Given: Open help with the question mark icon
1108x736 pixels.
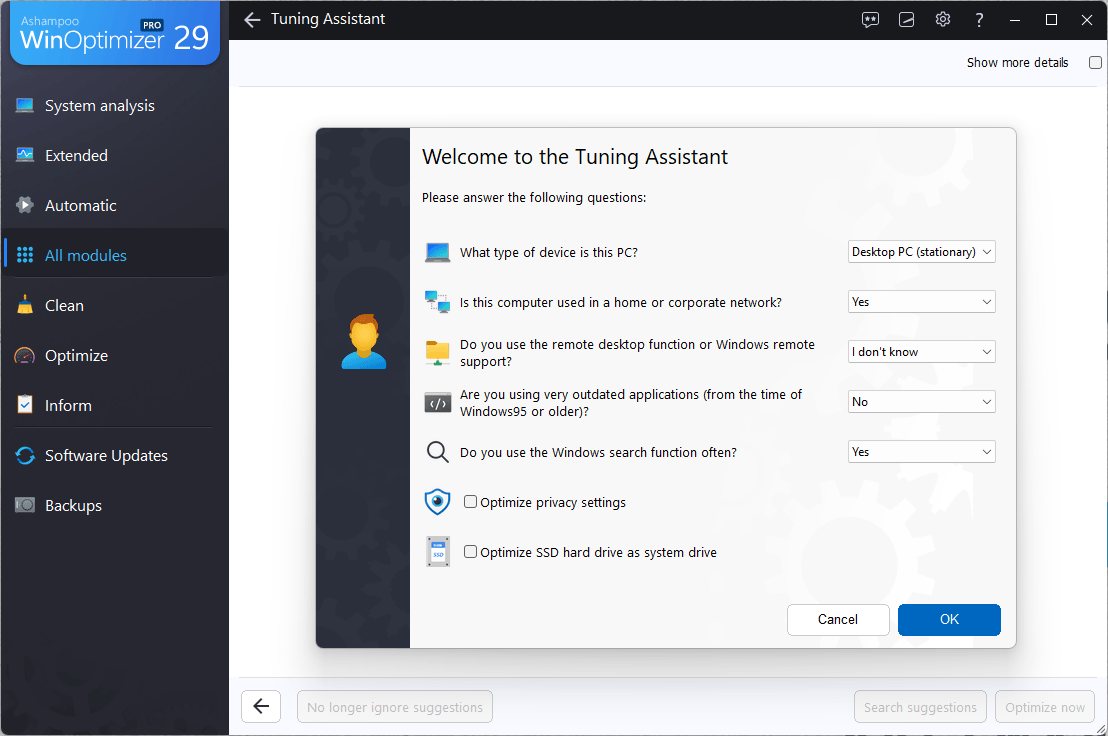Looking at the screenshot, I should (979, 19).
